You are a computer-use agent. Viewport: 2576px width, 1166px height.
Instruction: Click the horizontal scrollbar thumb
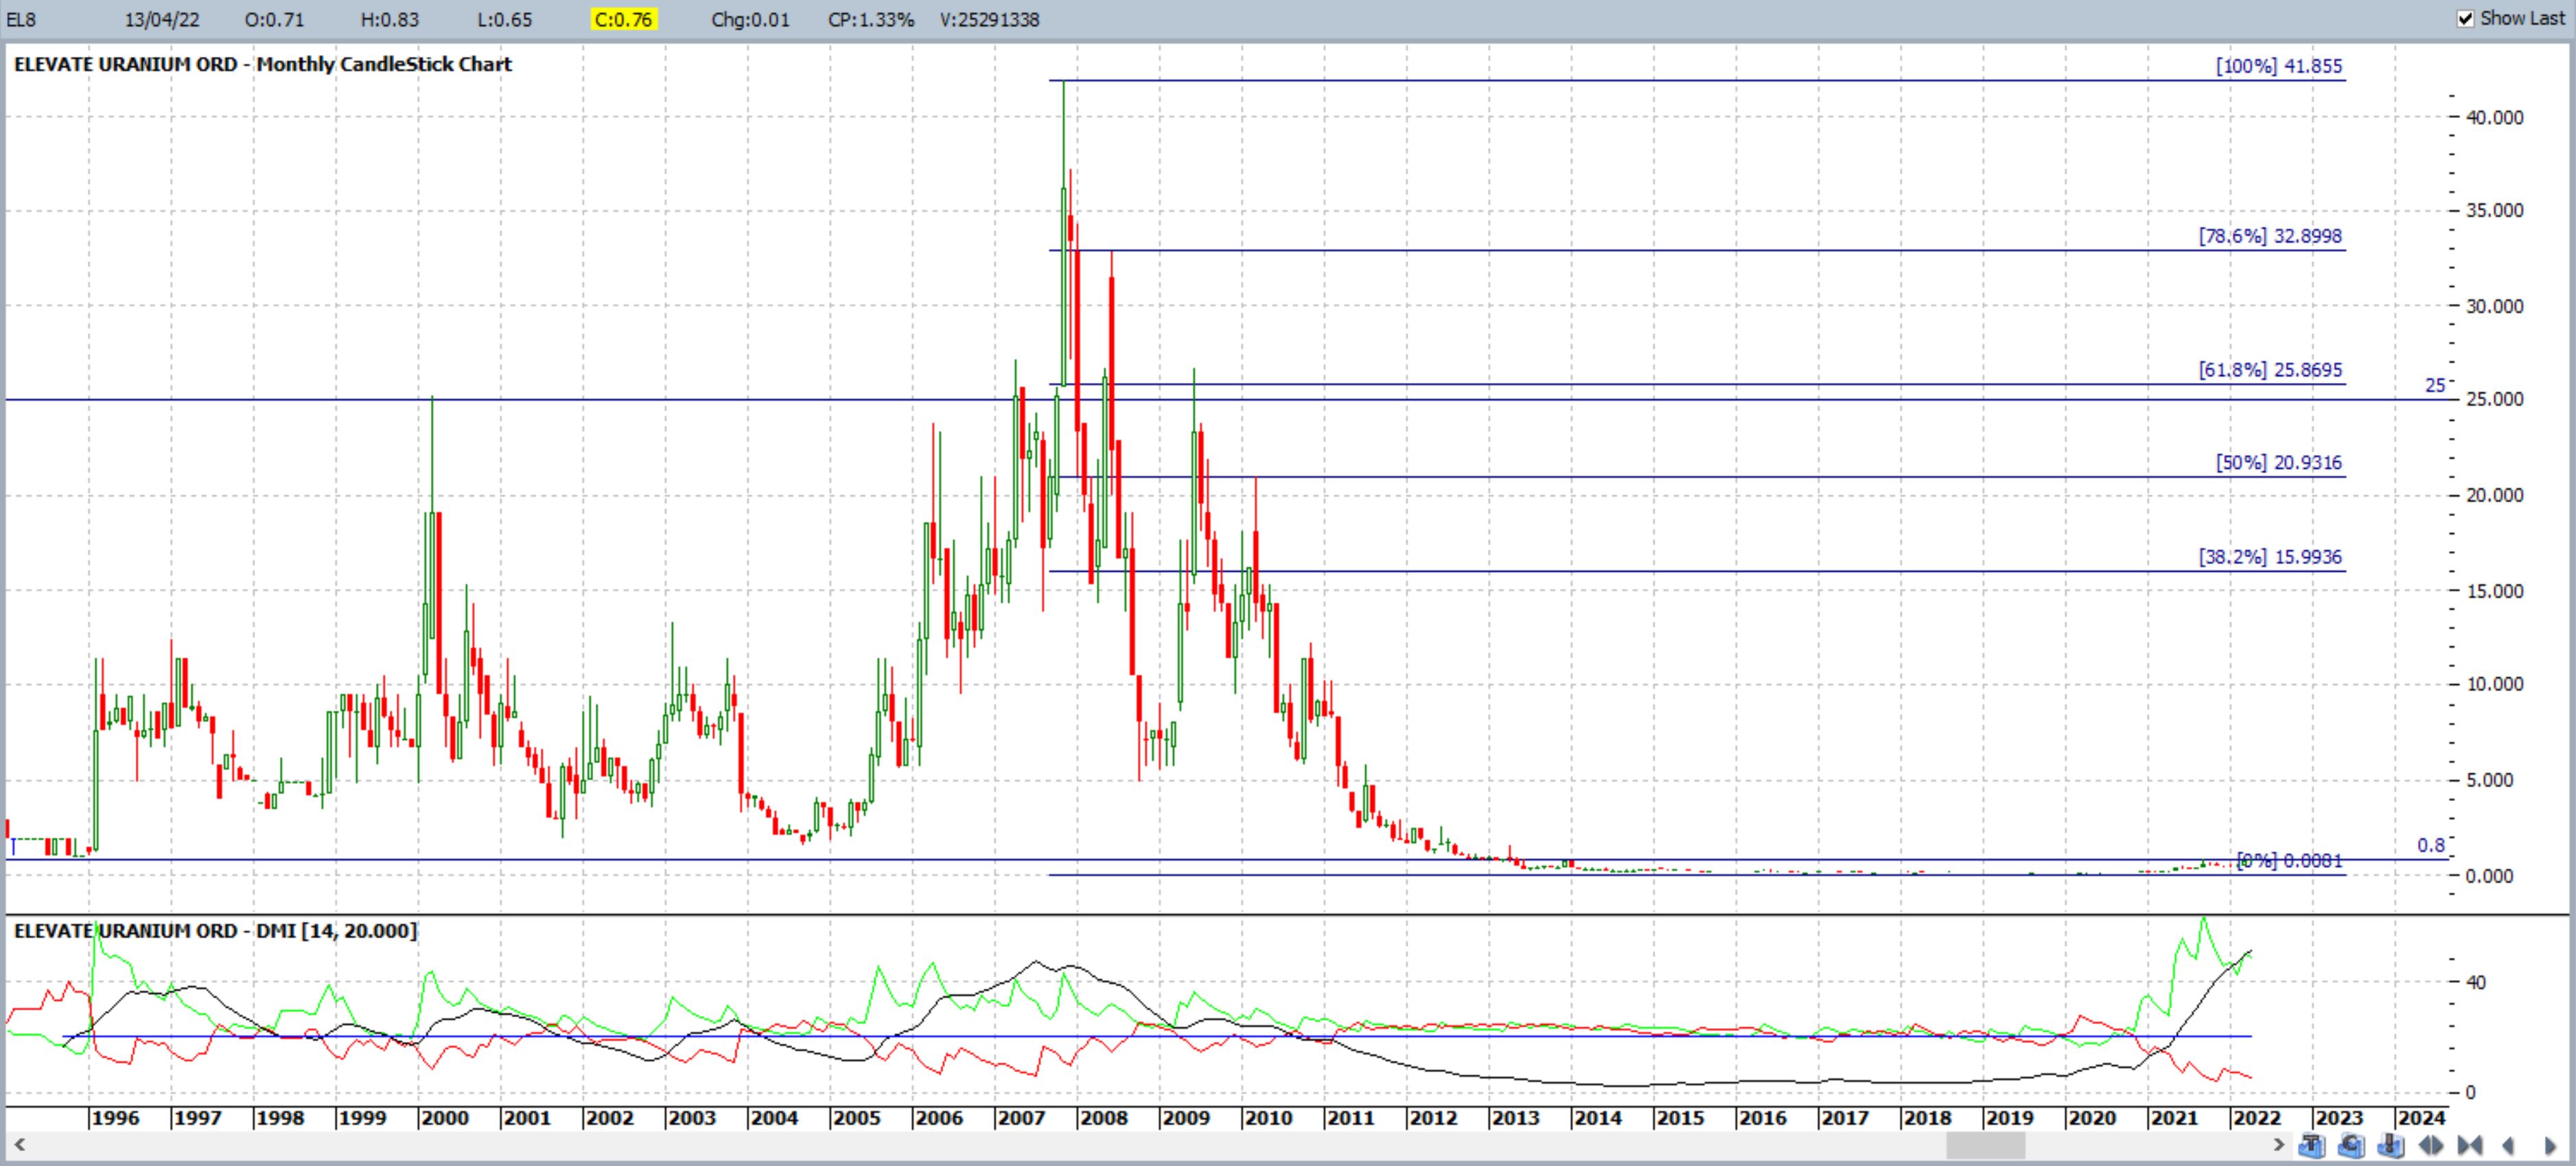[1985, 1145]
